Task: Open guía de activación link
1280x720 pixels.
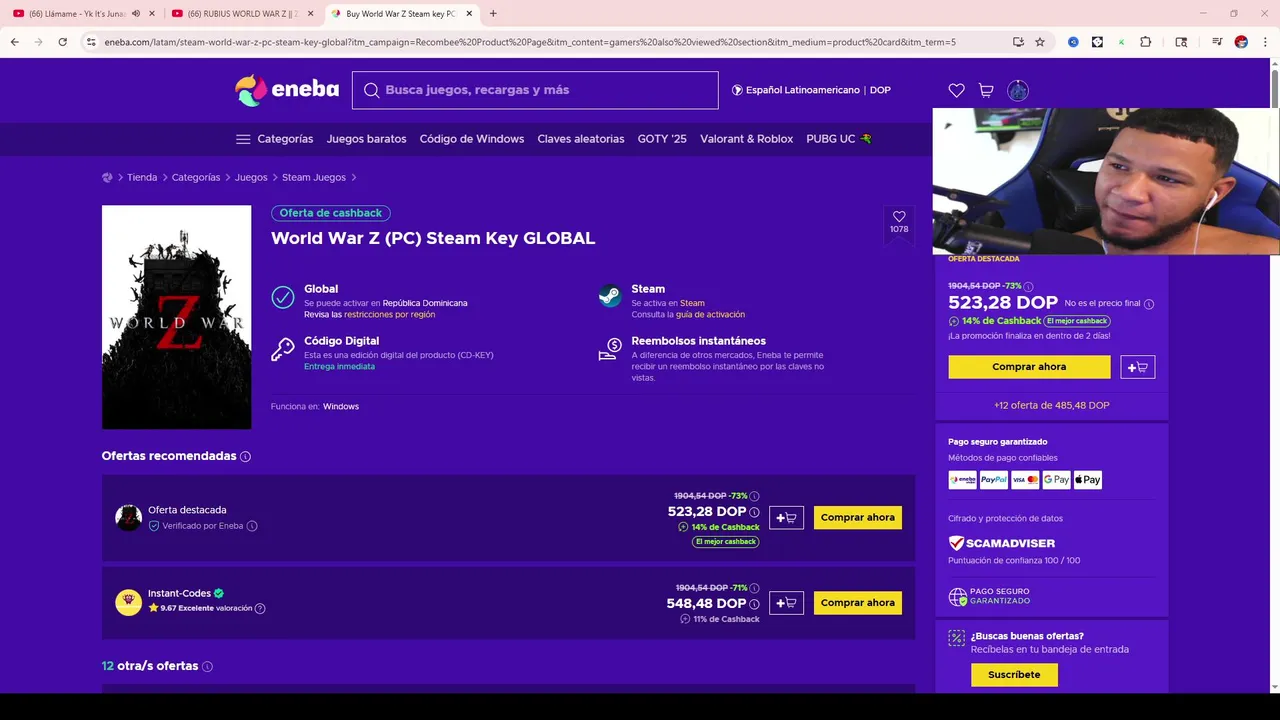Action: pos(710,314)
